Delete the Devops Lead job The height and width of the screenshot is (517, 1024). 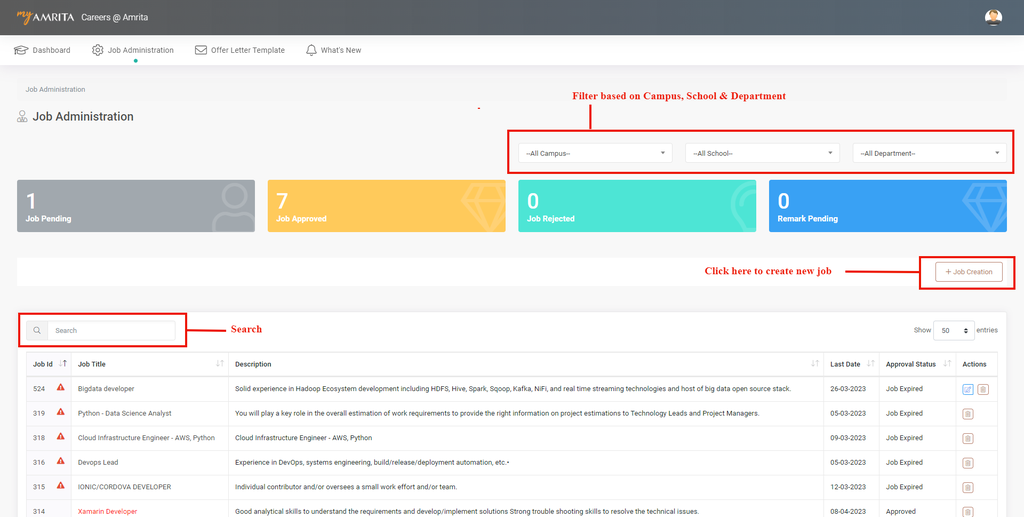click(x=967, y=462)
